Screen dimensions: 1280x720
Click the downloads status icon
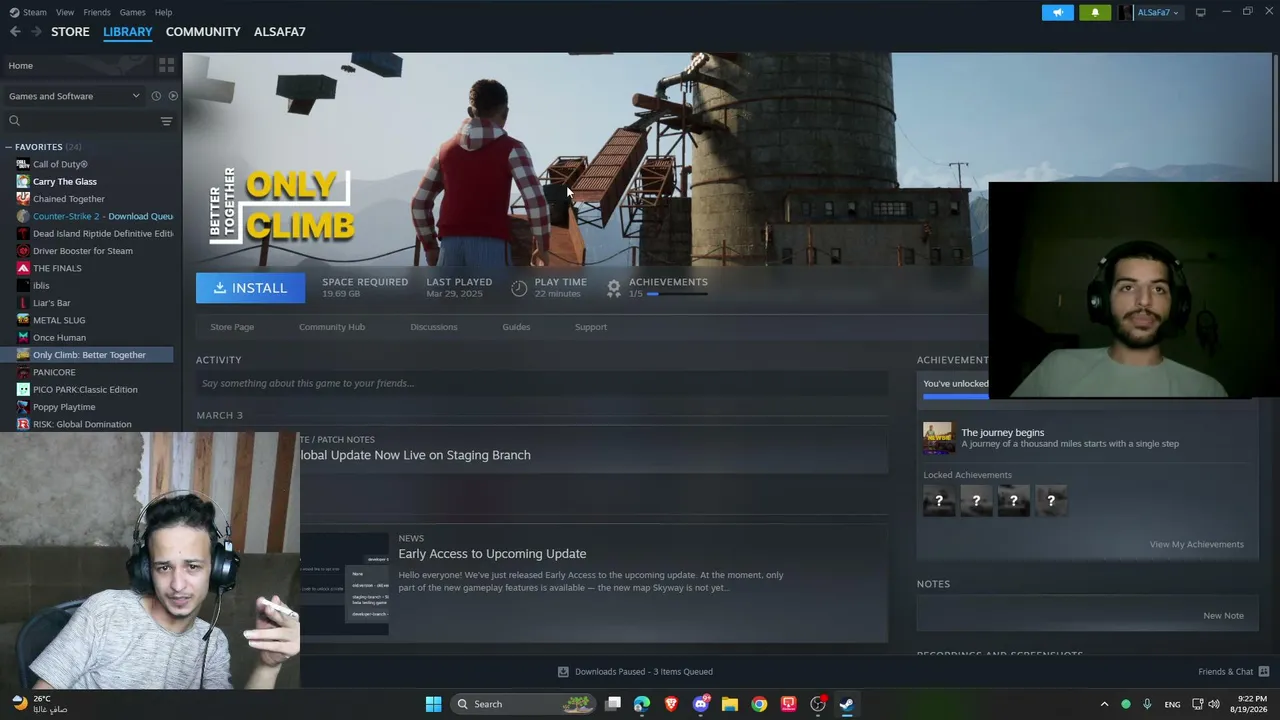pyautogui.click(x=563, y=672)
